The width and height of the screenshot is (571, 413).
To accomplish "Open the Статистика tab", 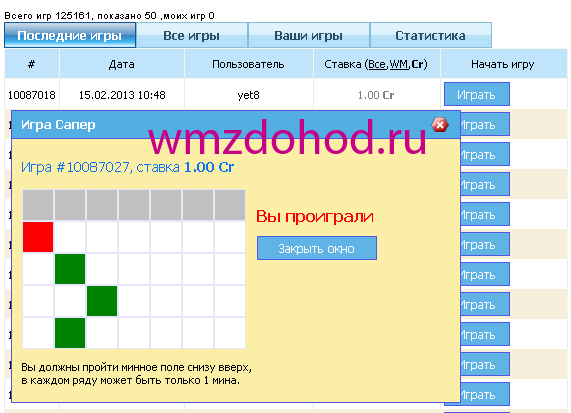I will pos(430,35).
